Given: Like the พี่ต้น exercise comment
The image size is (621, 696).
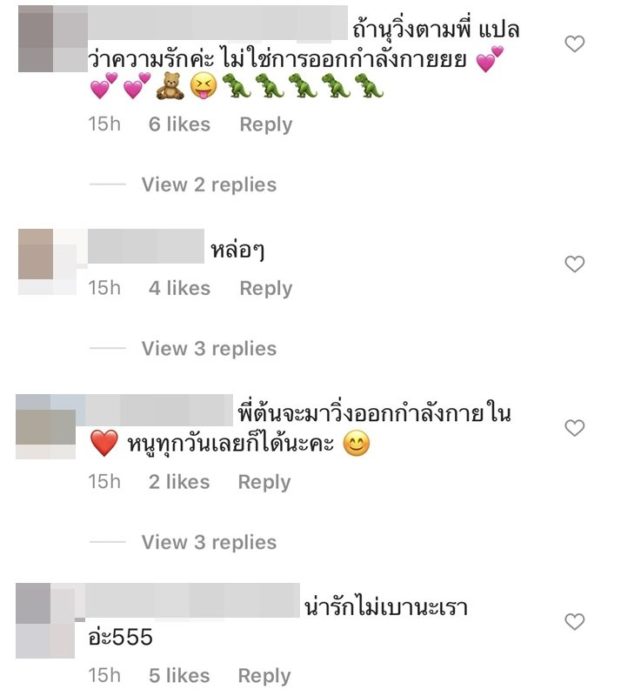Looking at the screenshot, I should coord(574,428).
